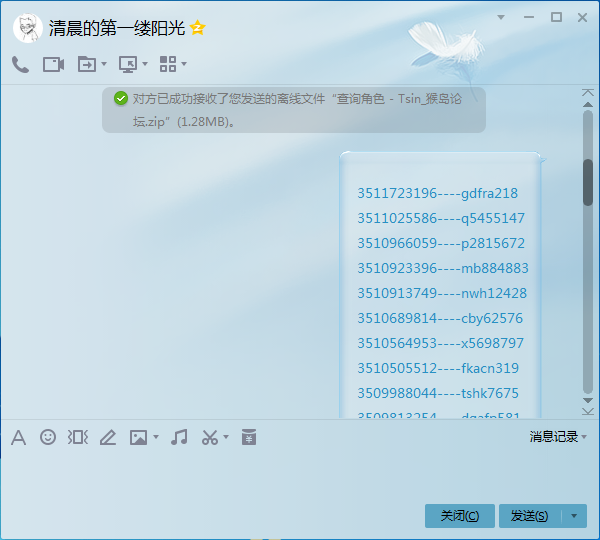Close the chat window with the X
This screenshot has width=600, height=540.
coord(582,17)
